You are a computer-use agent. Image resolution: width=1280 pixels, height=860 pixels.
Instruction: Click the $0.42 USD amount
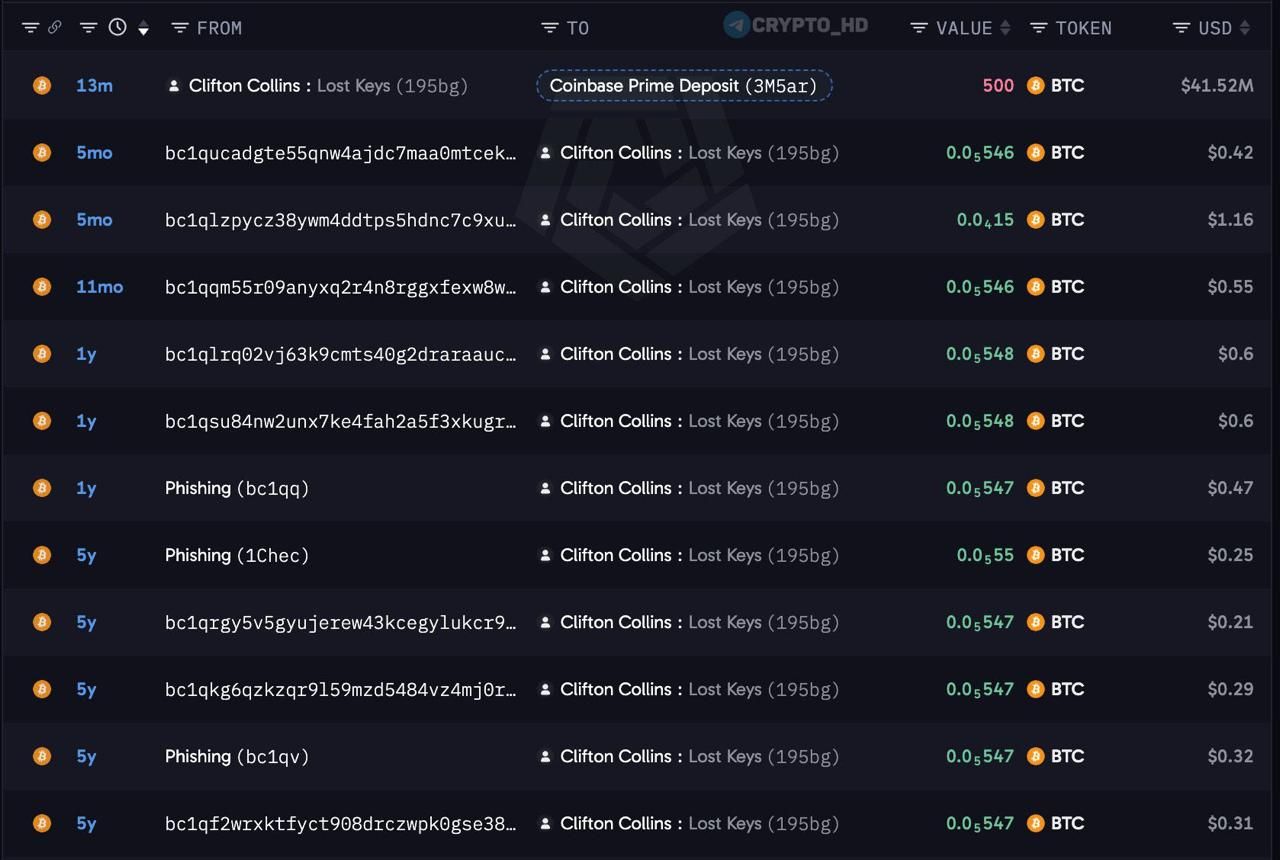coord(1230,153)
